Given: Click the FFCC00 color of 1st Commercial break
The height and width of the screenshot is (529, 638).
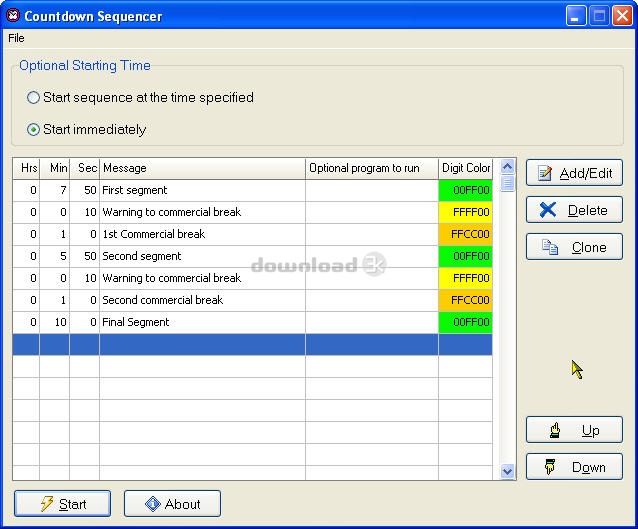Looking at the screenshot, I should (x=465, y=234).
